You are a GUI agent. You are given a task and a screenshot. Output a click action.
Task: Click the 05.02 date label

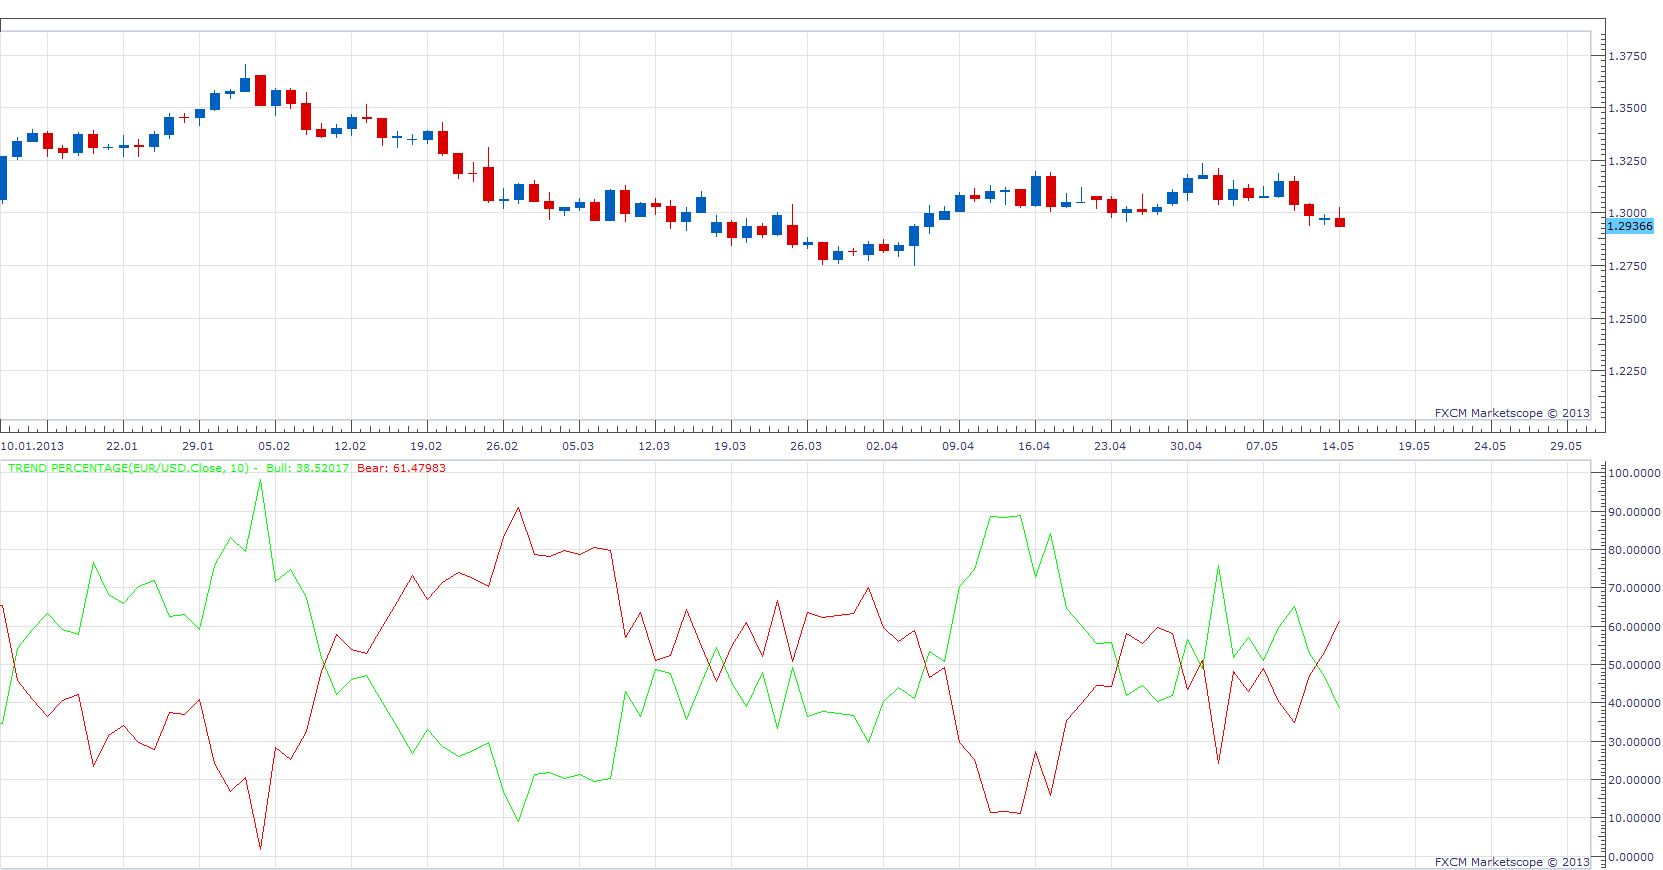coord(274,446)
